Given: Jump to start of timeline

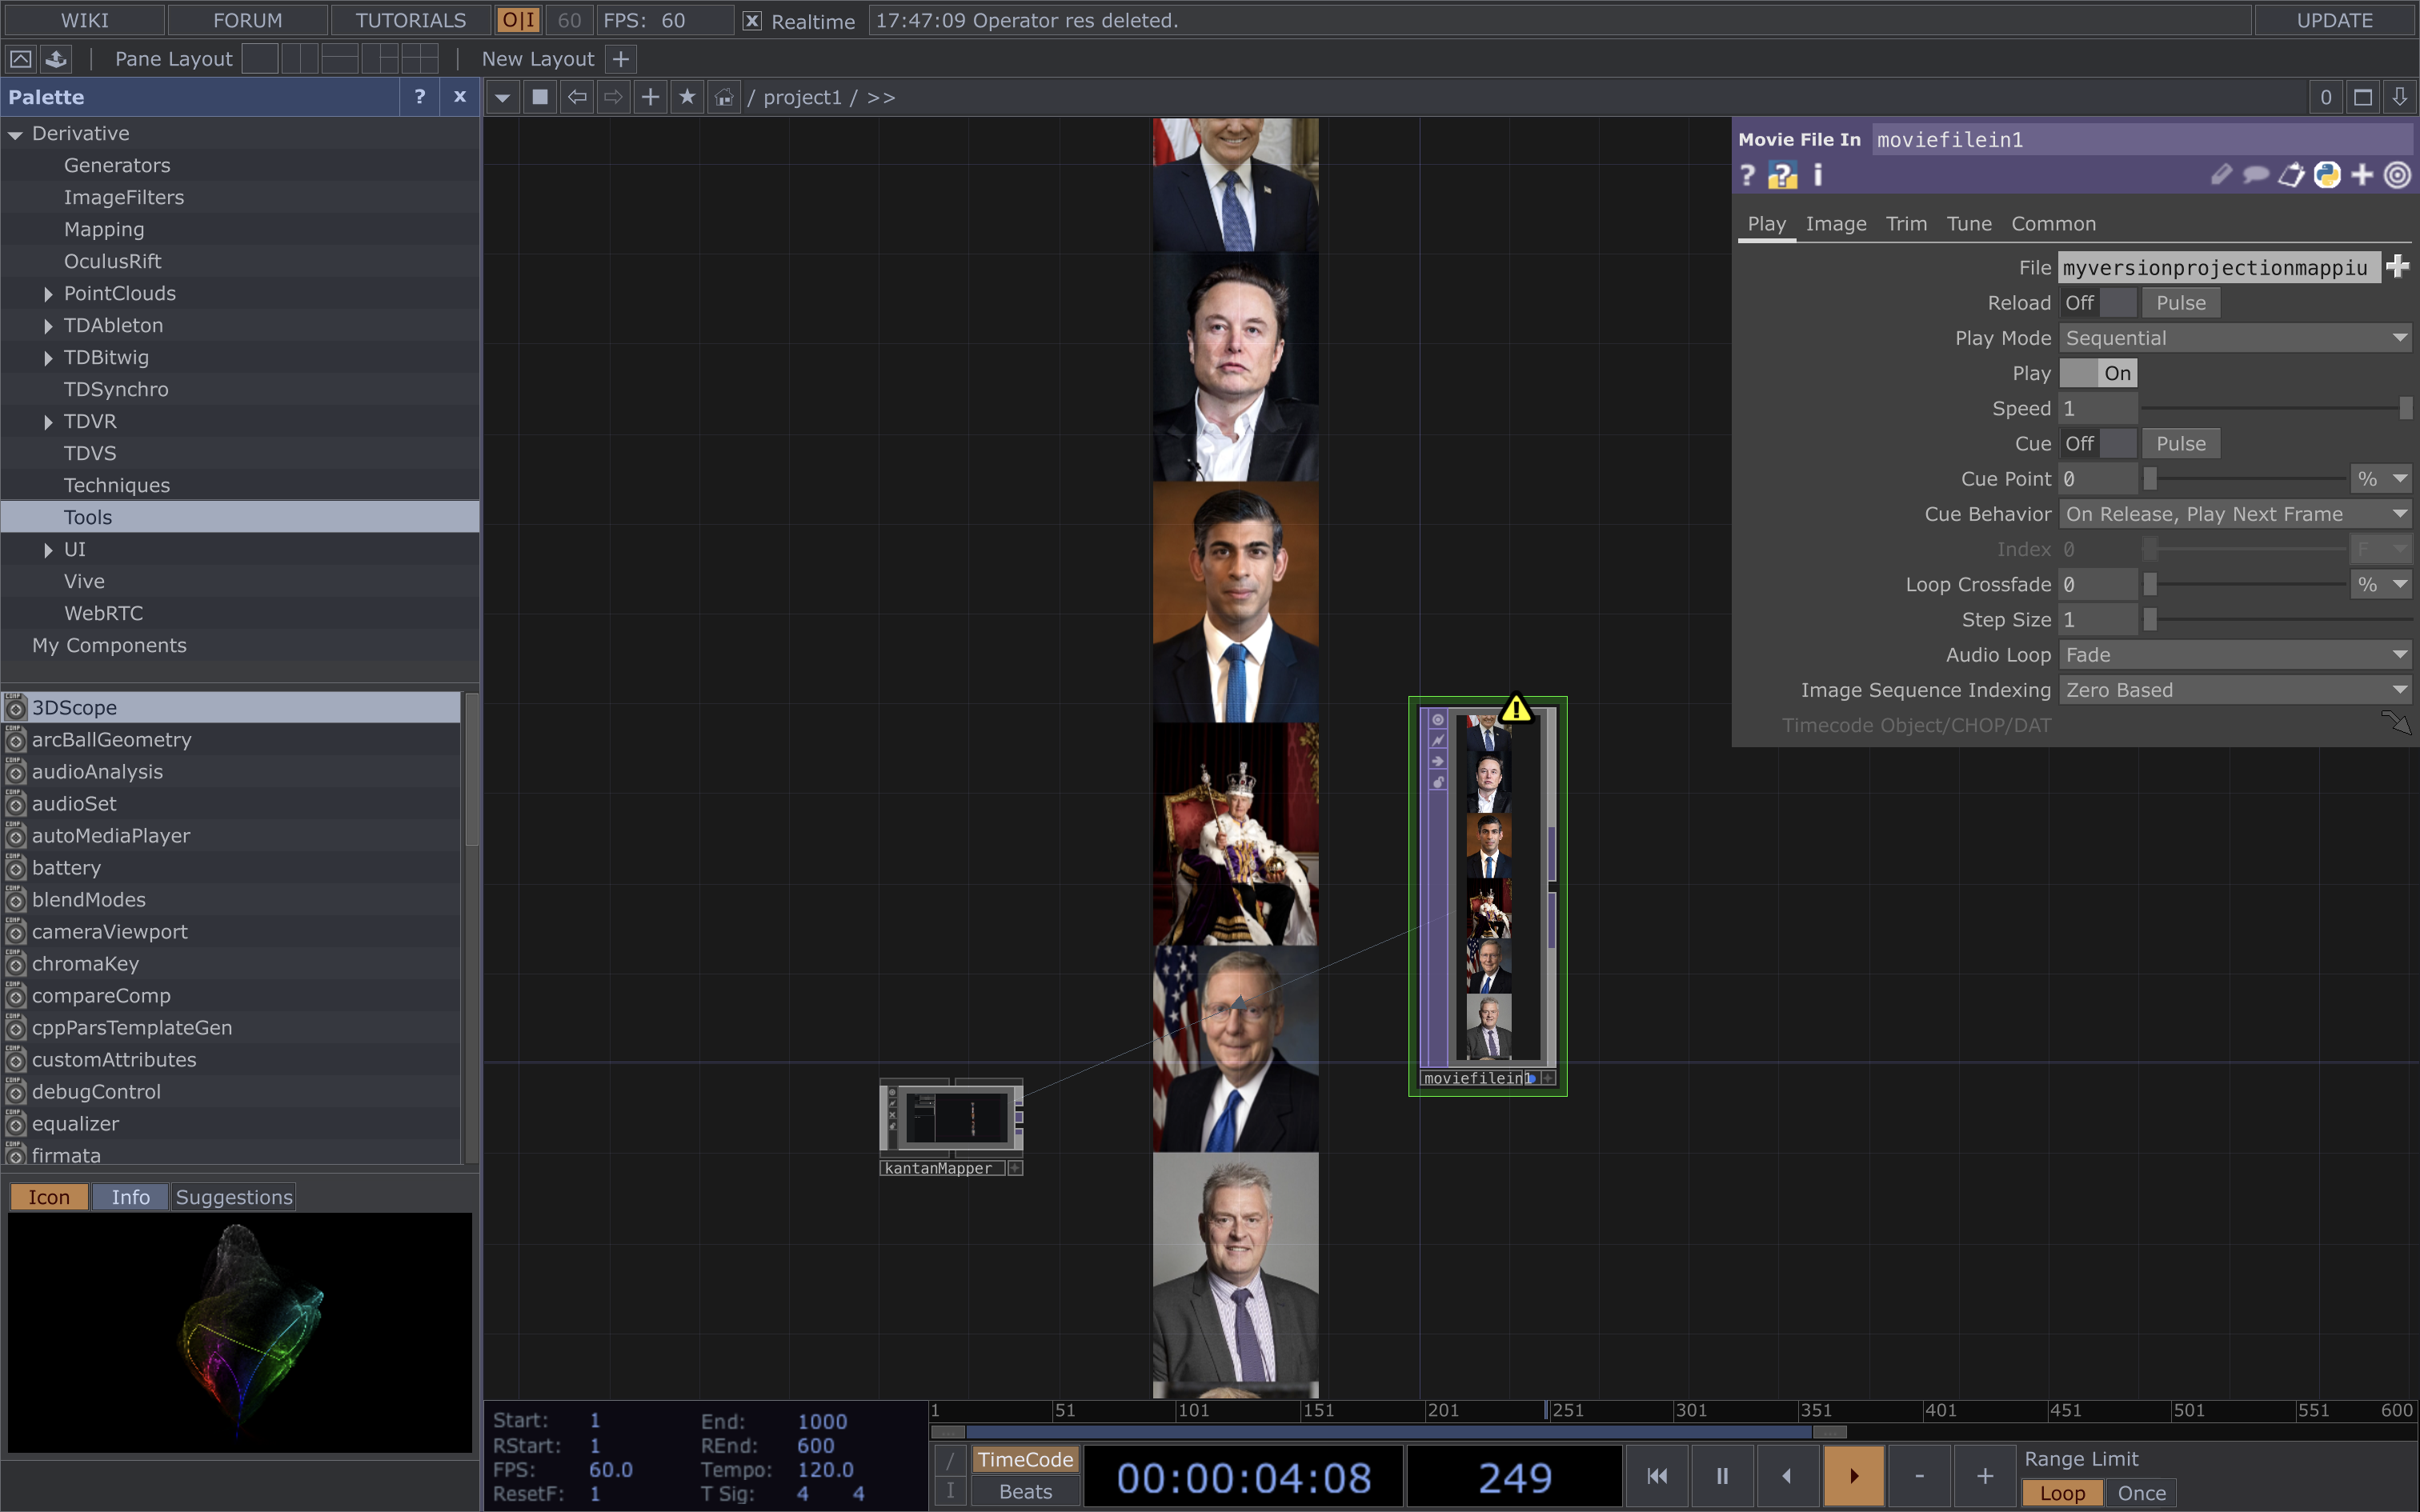Looking at the screenshot, I should point(1657,1476).
